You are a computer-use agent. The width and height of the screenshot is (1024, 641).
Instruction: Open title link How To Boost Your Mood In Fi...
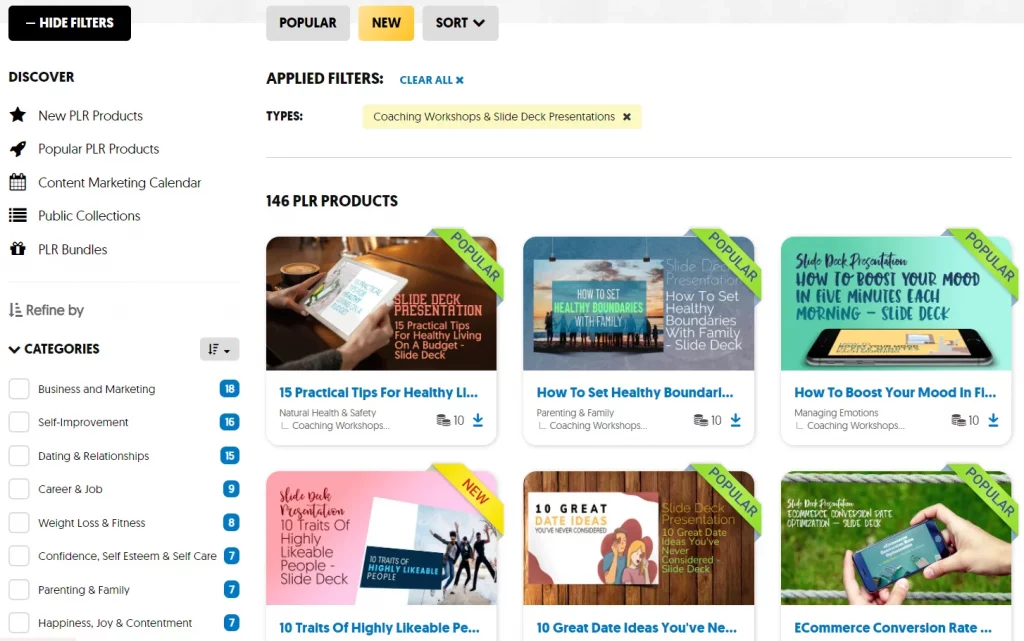point(895,392)
